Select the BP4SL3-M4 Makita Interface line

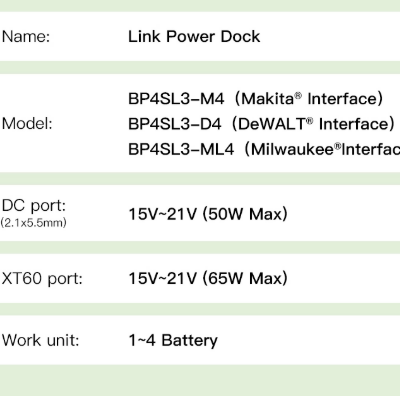click(x=256, y=99)
